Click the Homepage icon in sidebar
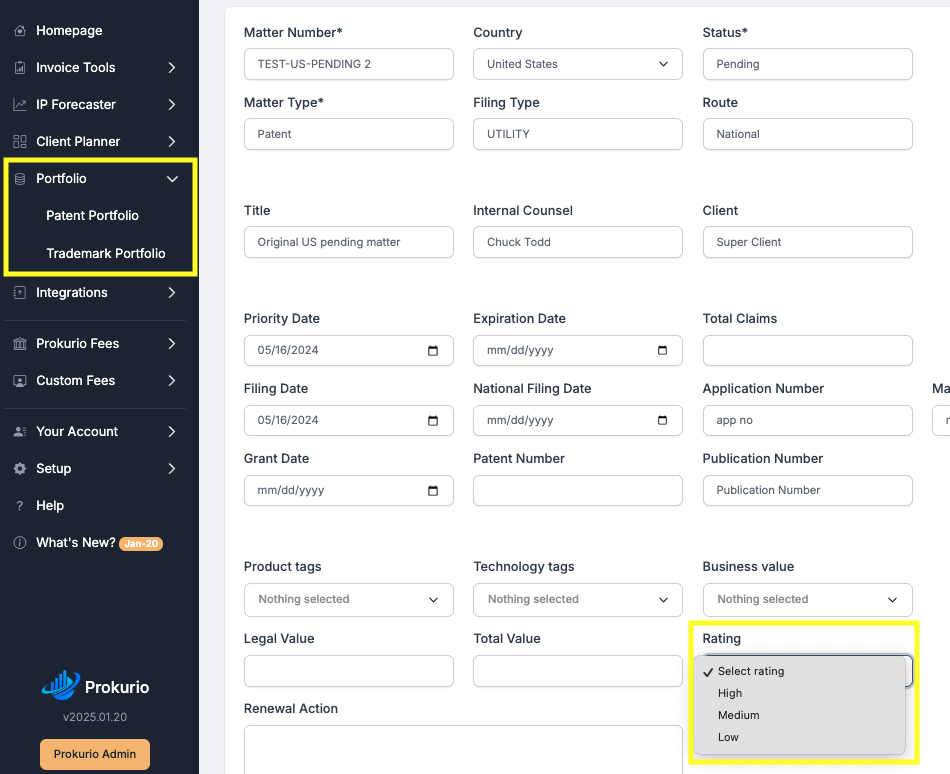The height and width of the screenshot is (774, 950). (20, 31)
